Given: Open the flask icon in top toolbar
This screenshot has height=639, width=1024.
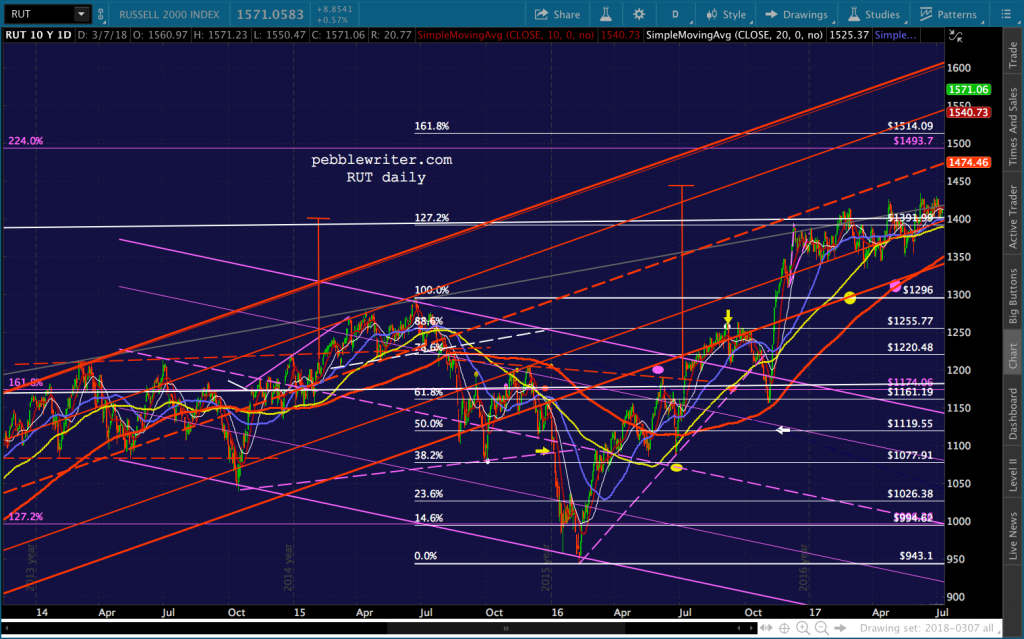Looking at the screenshot, I should pos(606,14).
